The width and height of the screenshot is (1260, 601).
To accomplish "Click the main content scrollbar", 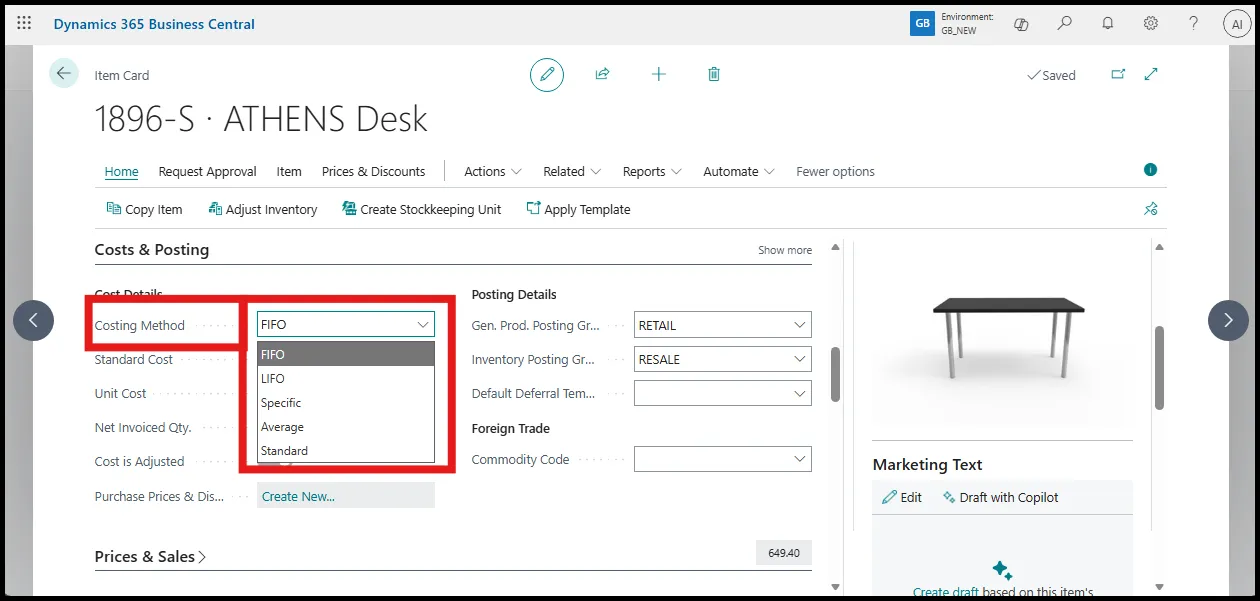I will pyautogui.click(x=836, y=374).
